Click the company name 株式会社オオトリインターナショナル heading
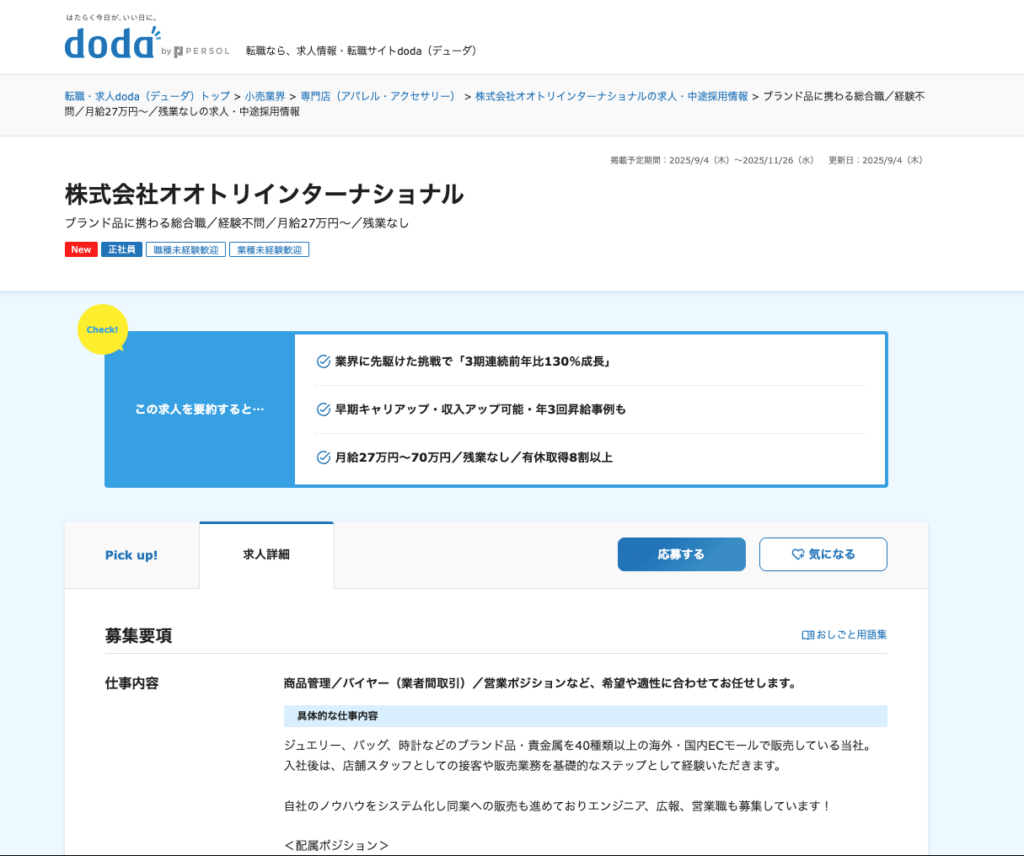Screen dimensions: 1024x856 coord(264,194)
